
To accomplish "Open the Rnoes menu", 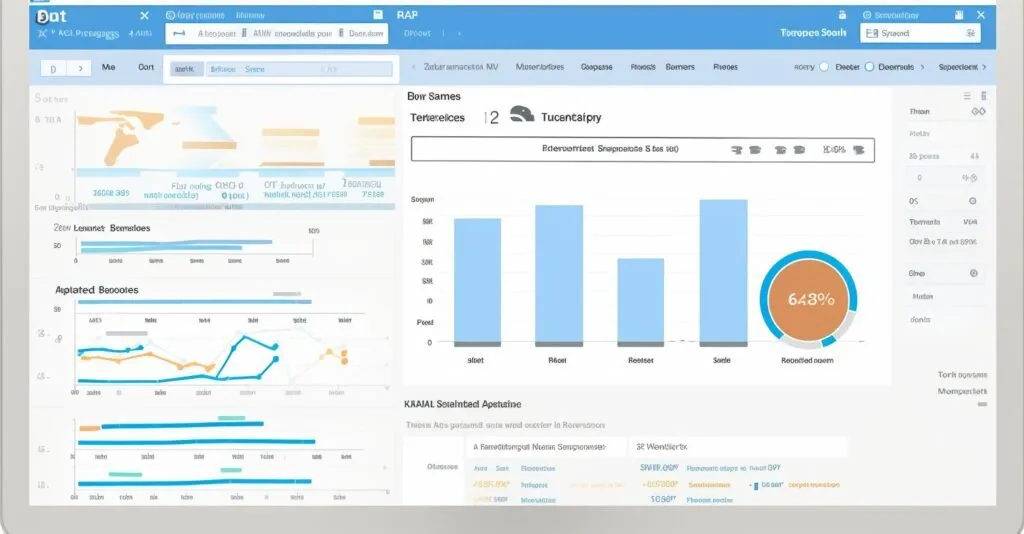I will click(726, 67).
